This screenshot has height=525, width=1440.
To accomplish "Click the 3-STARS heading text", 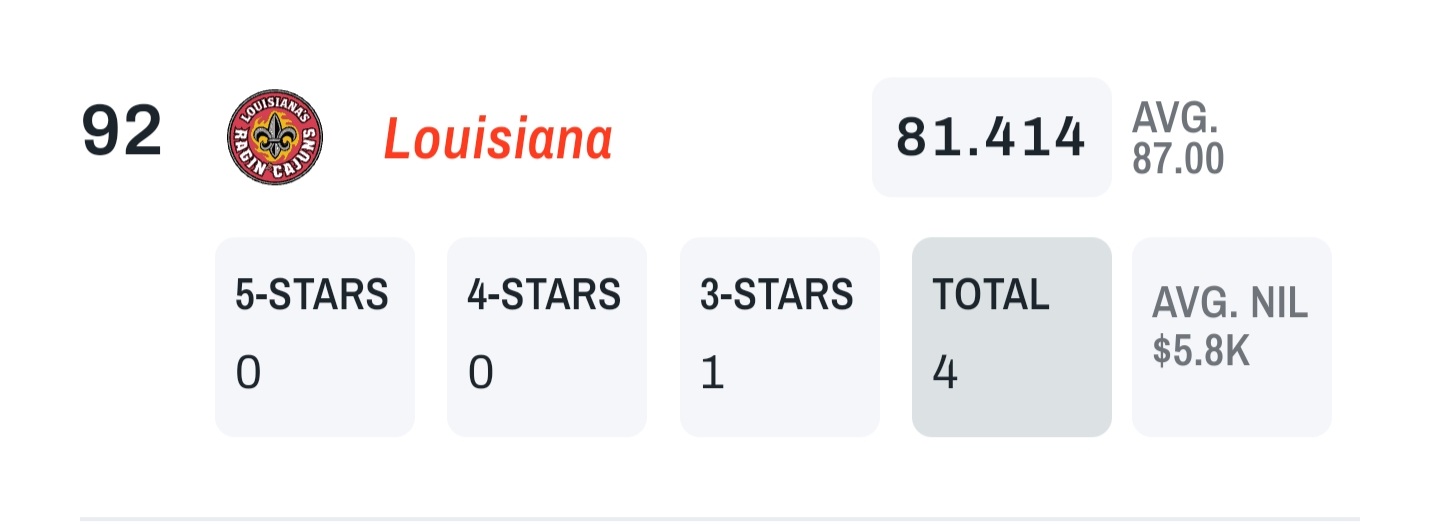I will pos(777,295).
